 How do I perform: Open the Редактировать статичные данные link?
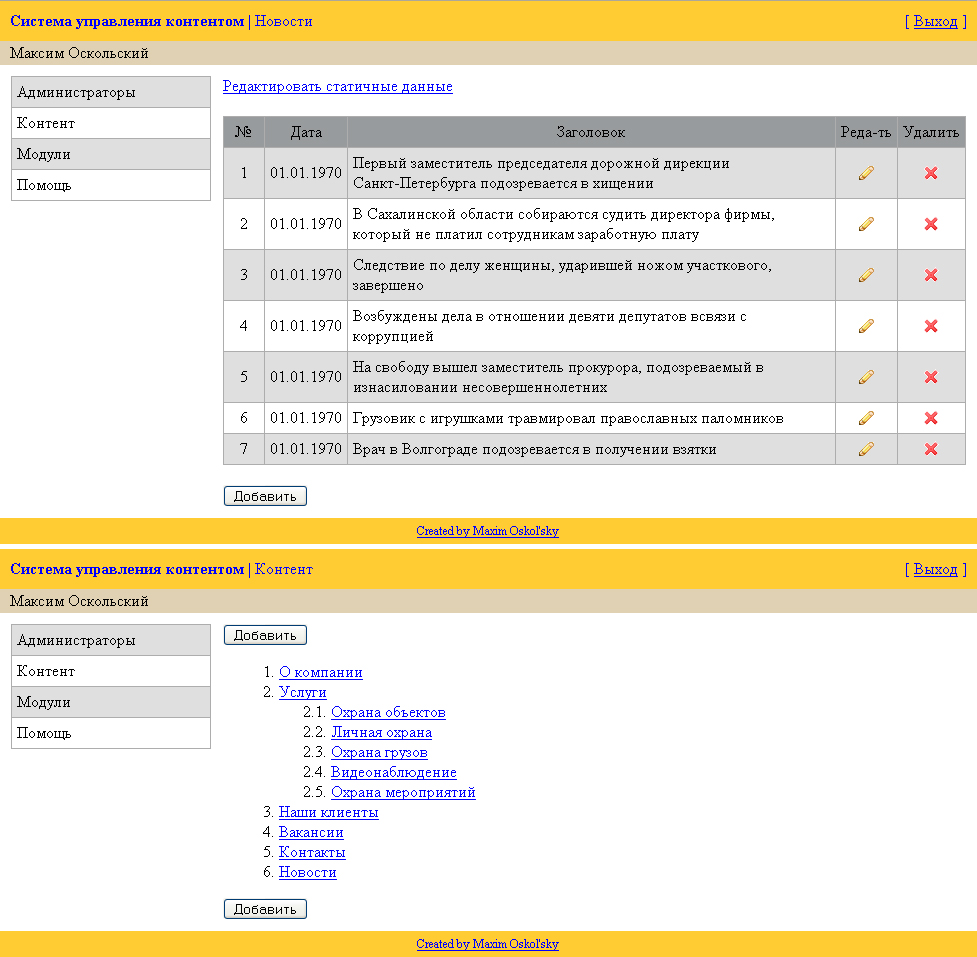click(x=336, y=87)
